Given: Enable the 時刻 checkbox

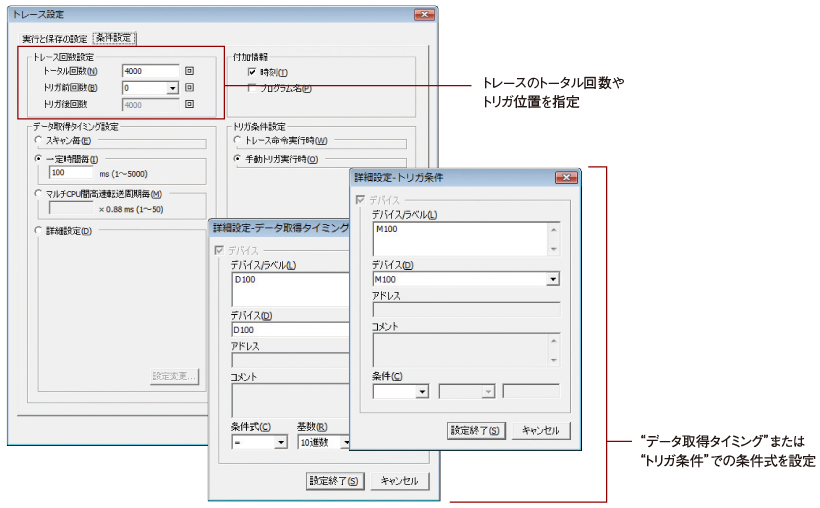Looking at the screenshot, I should (252, 73).
